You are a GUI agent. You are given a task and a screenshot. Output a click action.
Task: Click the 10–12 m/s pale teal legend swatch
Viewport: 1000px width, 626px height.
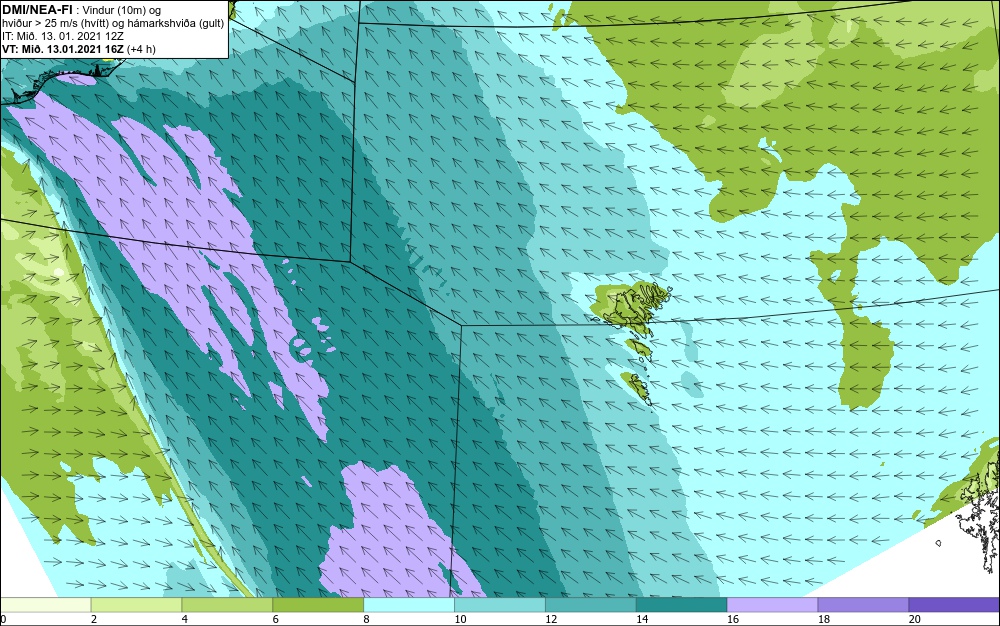pyautogui.click(x=500, y=605)
